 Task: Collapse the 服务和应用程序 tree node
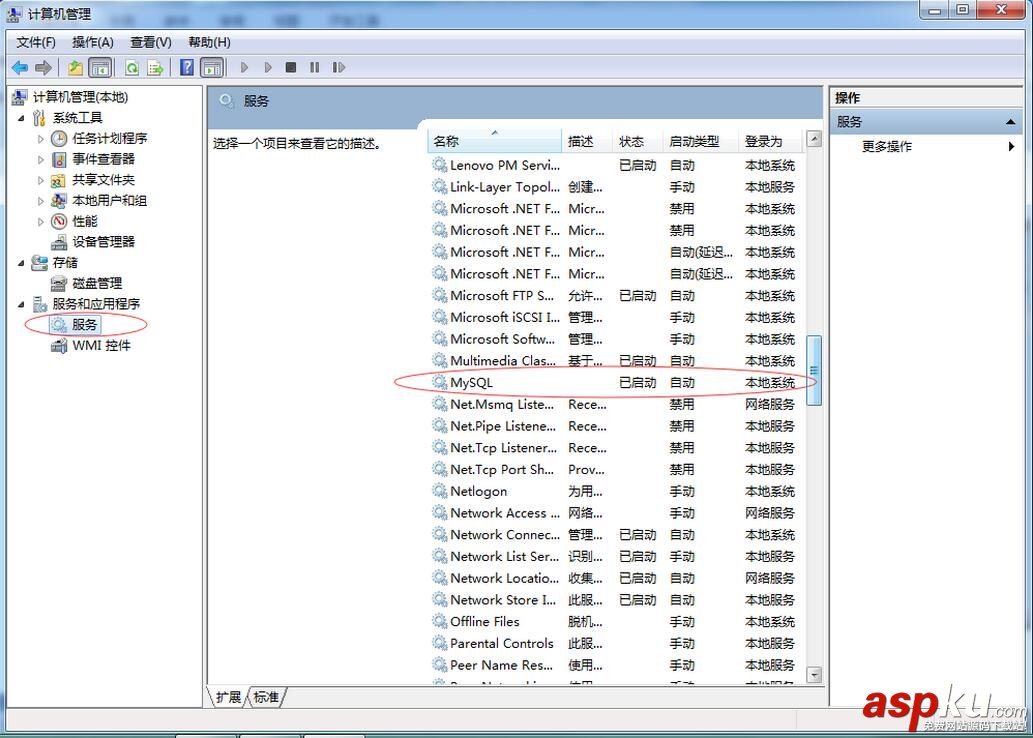[x=21, y=304]
